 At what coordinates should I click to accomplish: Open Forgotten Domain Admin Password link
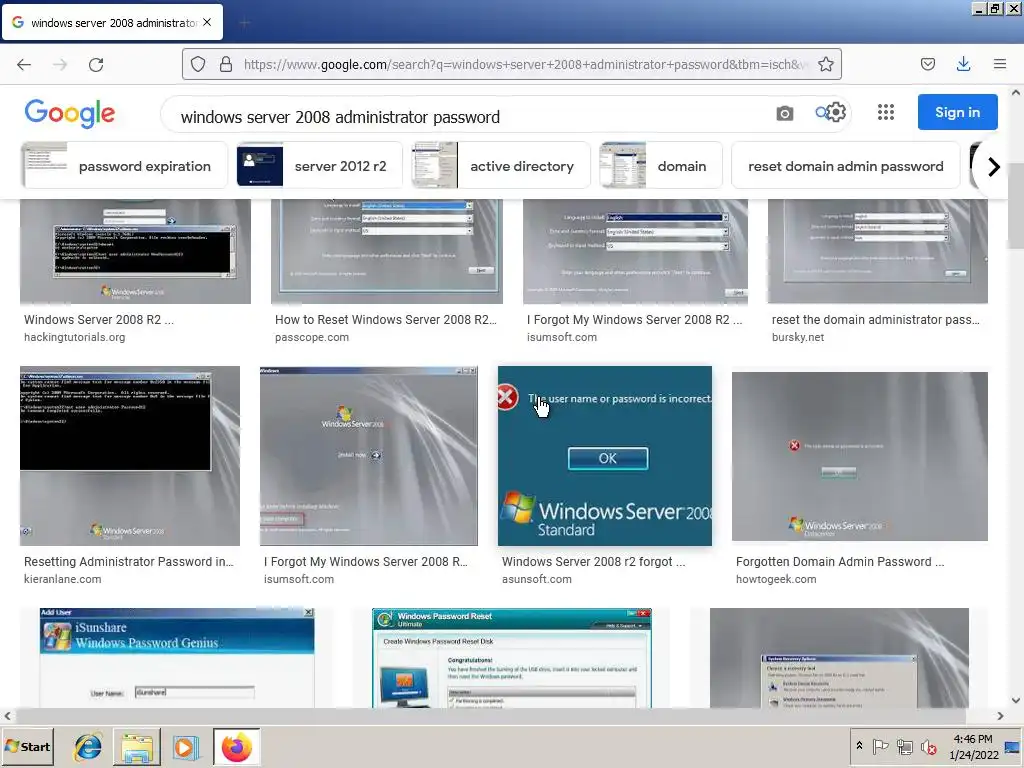840,562
